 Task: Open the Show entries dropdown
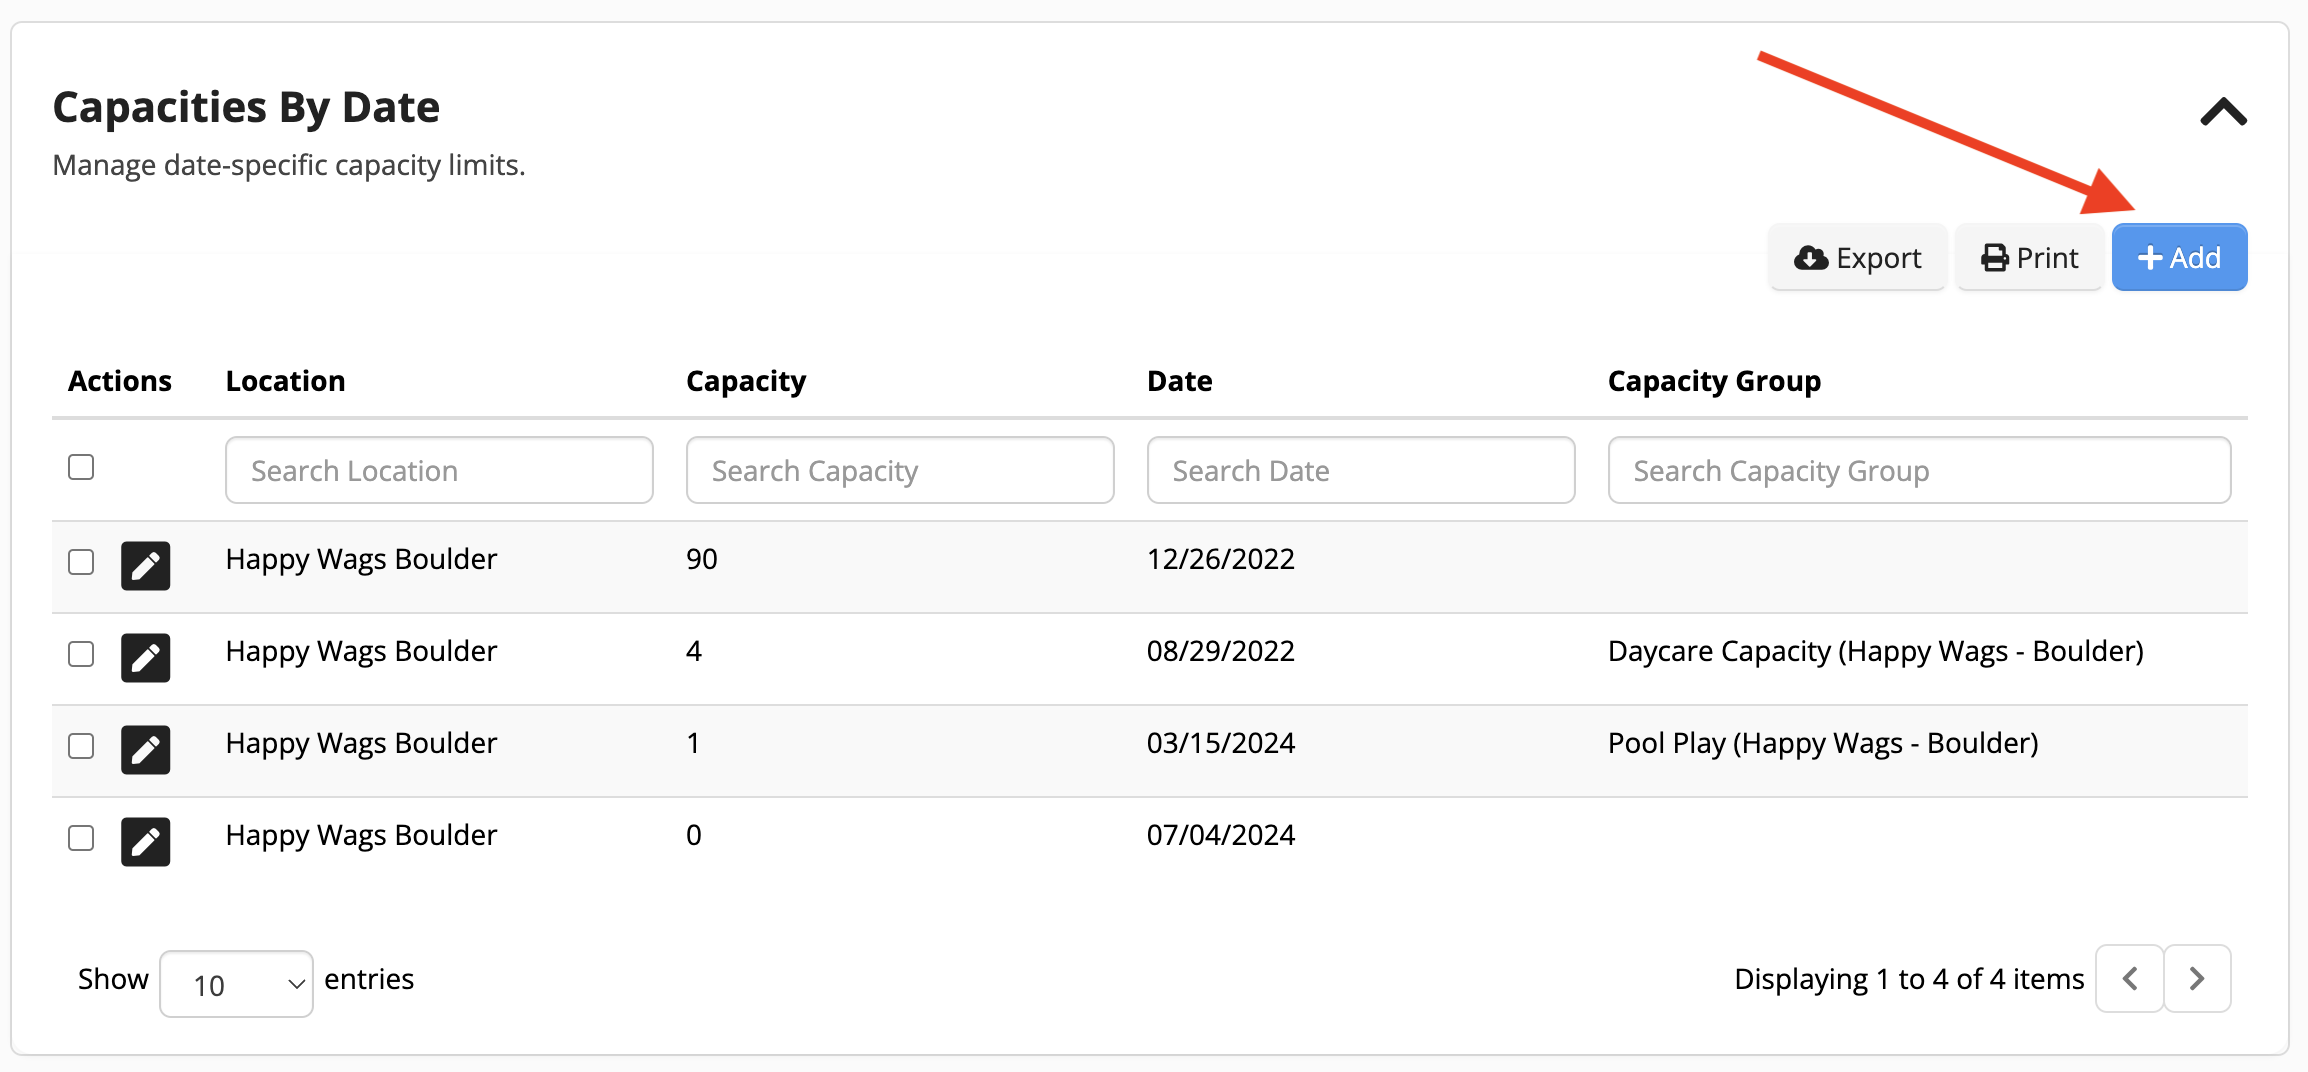click(236, 984)
